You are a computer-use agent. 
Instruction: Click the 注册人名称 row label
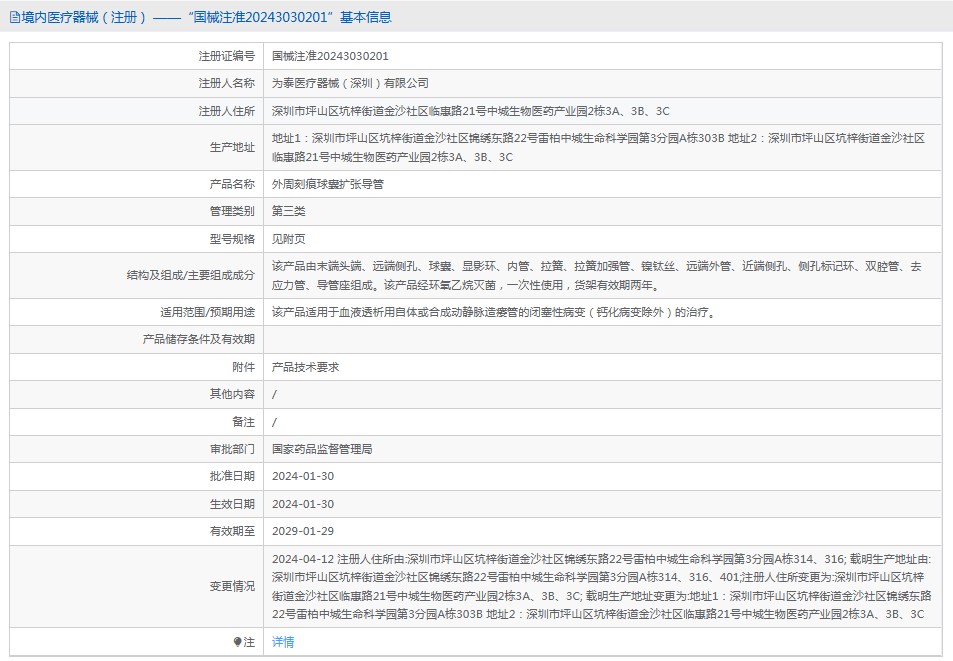pyautogui.click(x=227, y=83)
